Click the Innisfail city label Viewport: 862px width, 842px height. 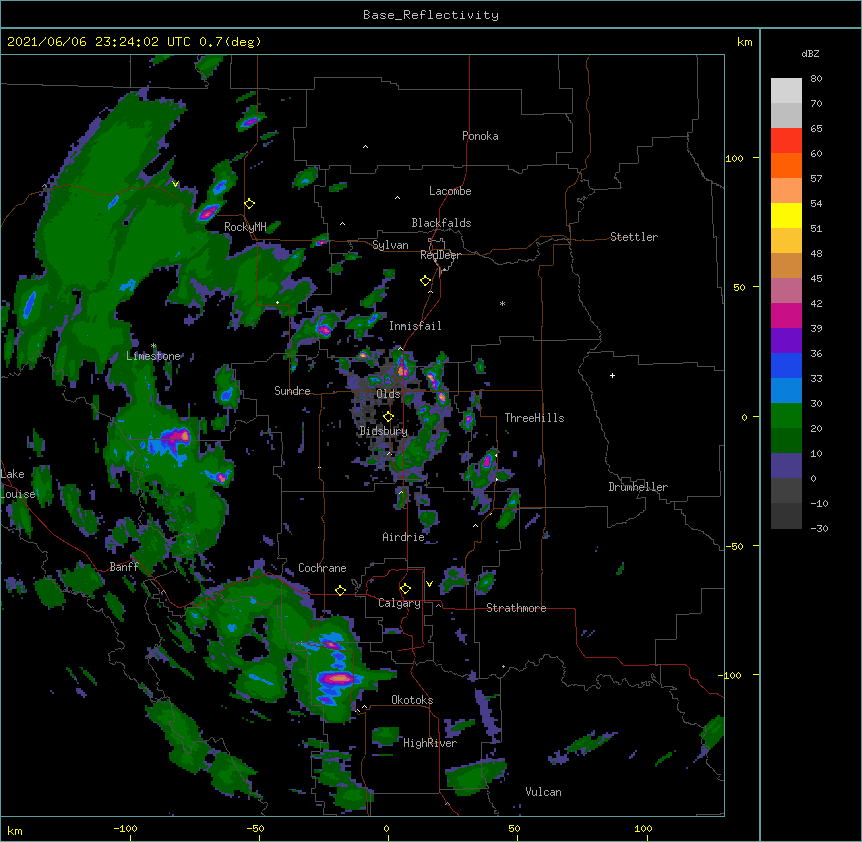tap(415, 326)
